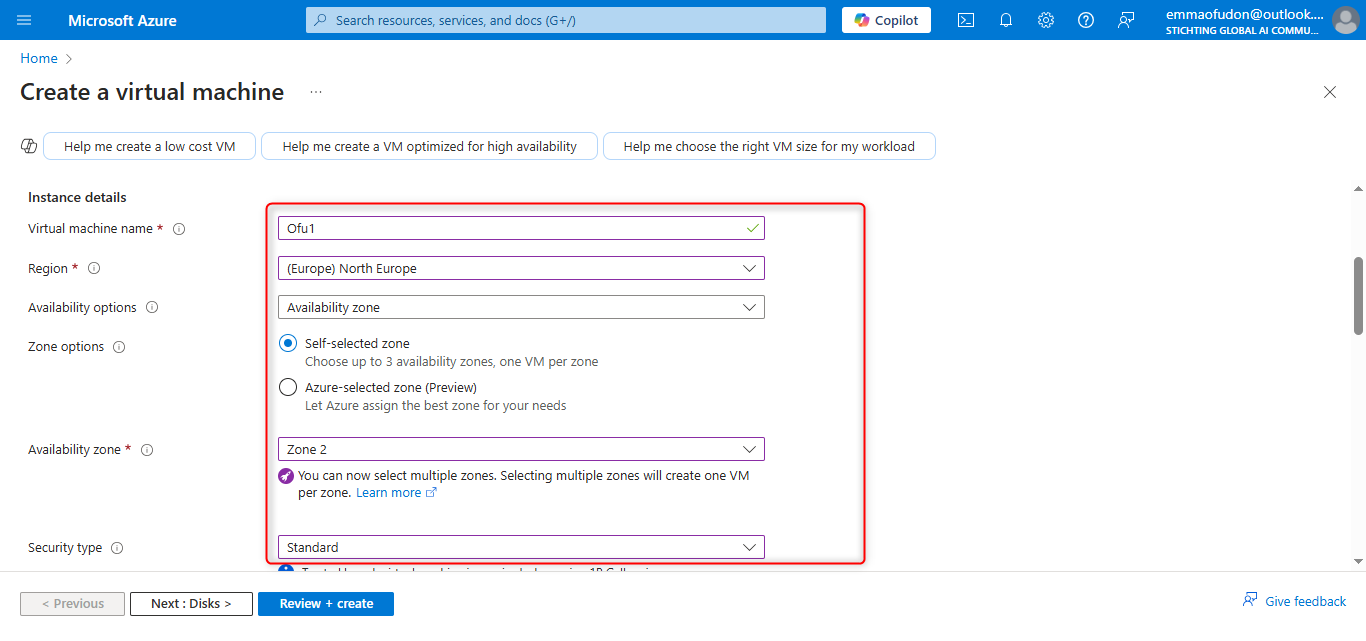The image size is (1366, 641).
Task: Click the Review + create button
Action: click(x=326, y=604)
